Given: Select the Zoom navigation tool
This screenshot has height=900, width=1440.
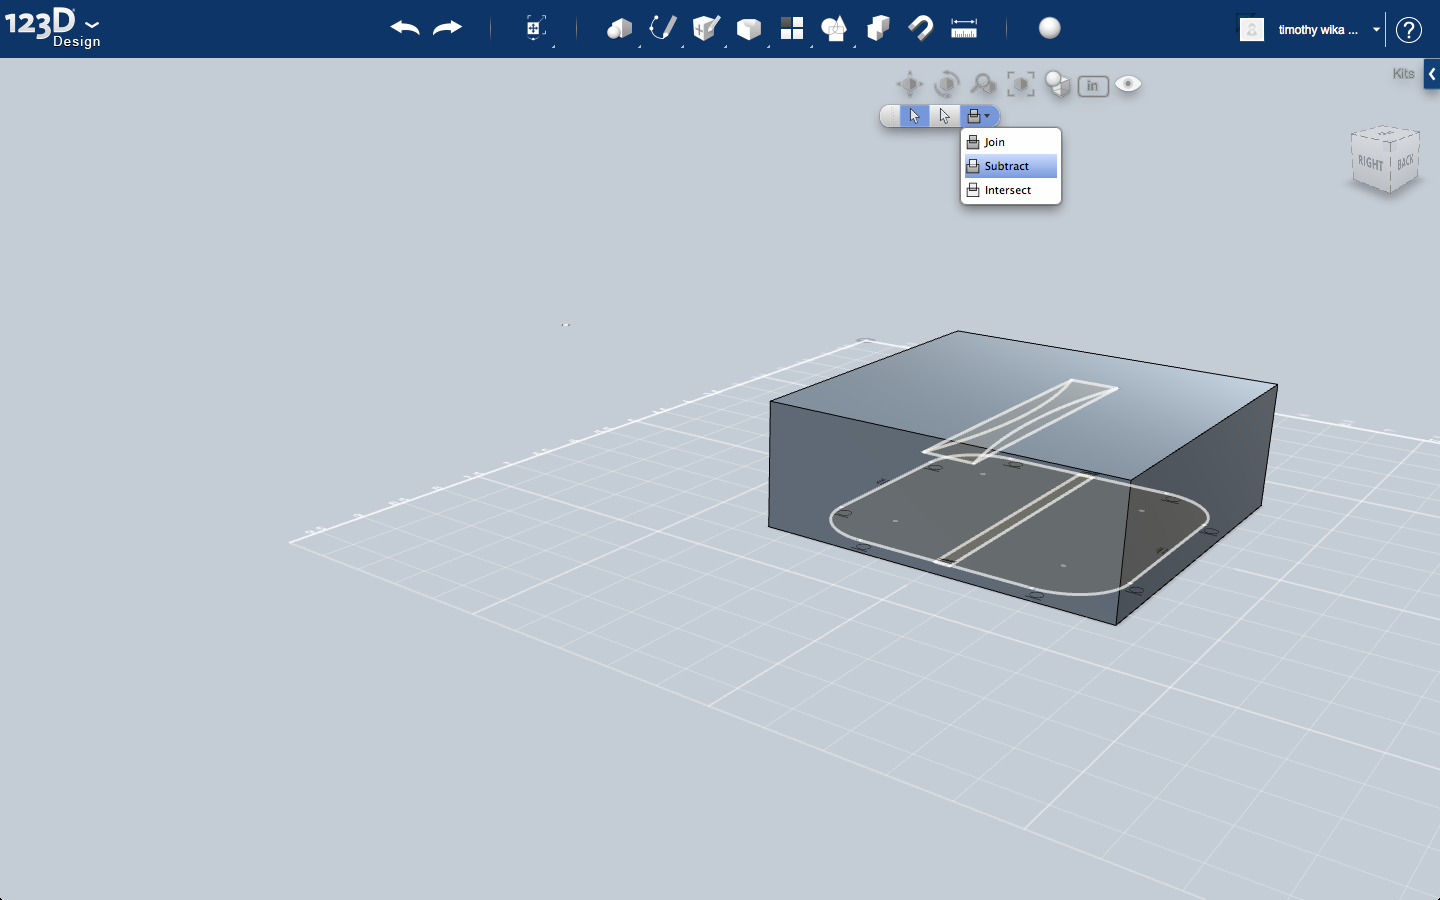Looking at the screenshot, I should pos(984,85).
